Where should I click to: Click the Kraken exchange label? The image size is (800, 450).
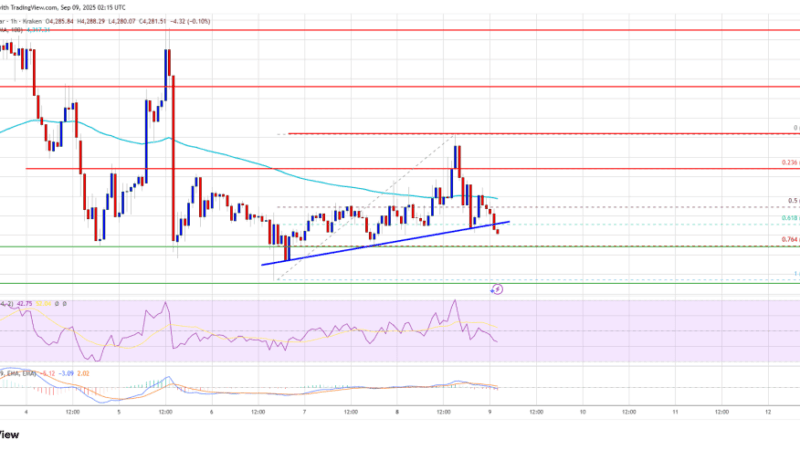click(x=34, y=21)
